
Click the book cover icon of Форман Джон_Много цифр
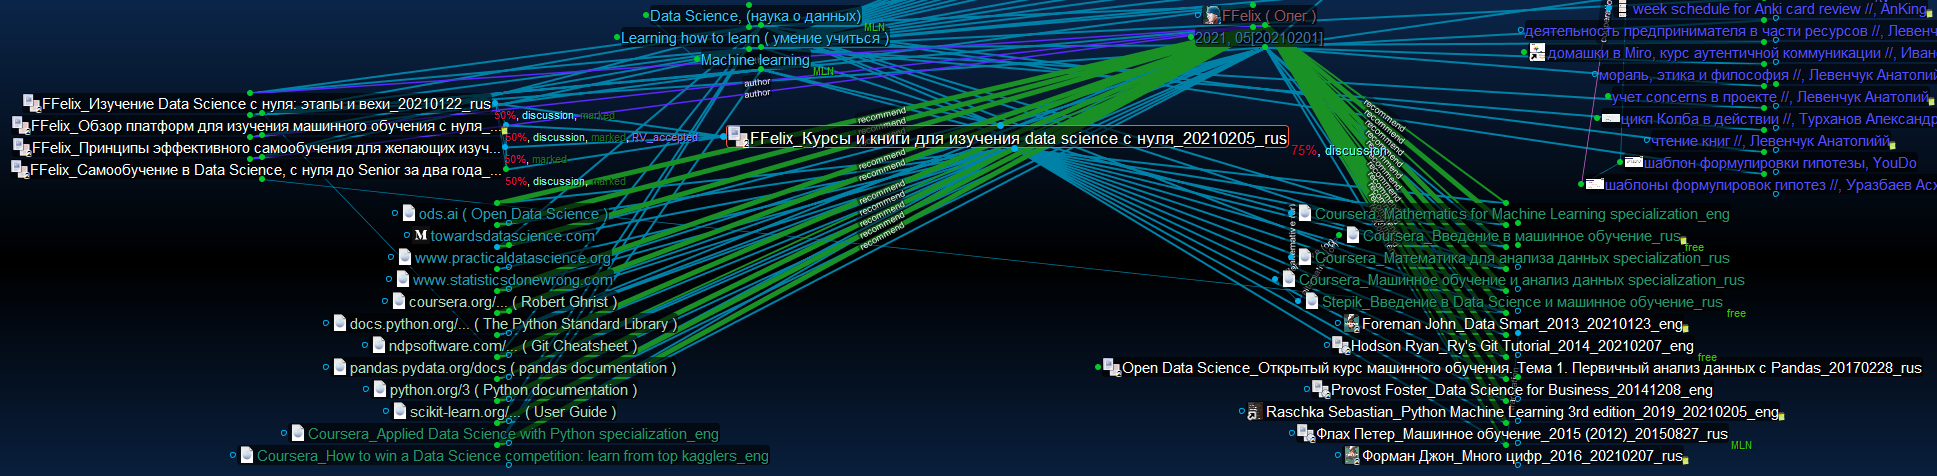coord(1352,455)
